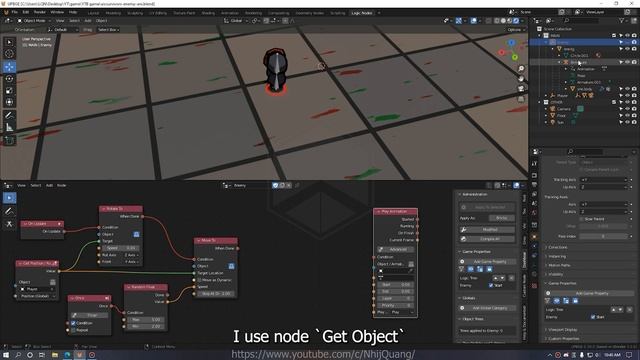Expand the Player item in outliner
The image size is (640, 360).
(546, 96)
